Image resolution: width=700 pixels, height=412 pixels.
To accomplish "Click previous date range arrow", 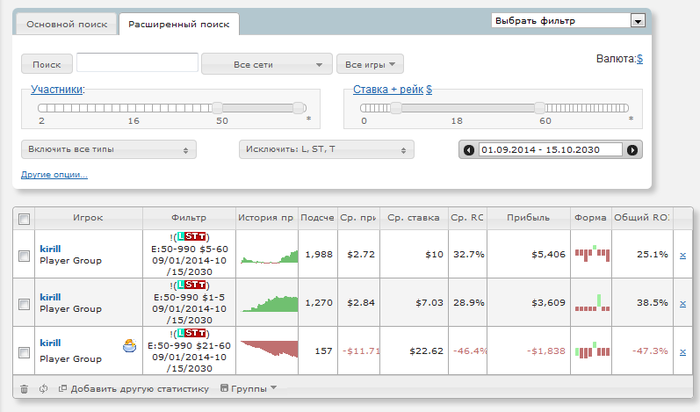I will [x=469, y=150].
